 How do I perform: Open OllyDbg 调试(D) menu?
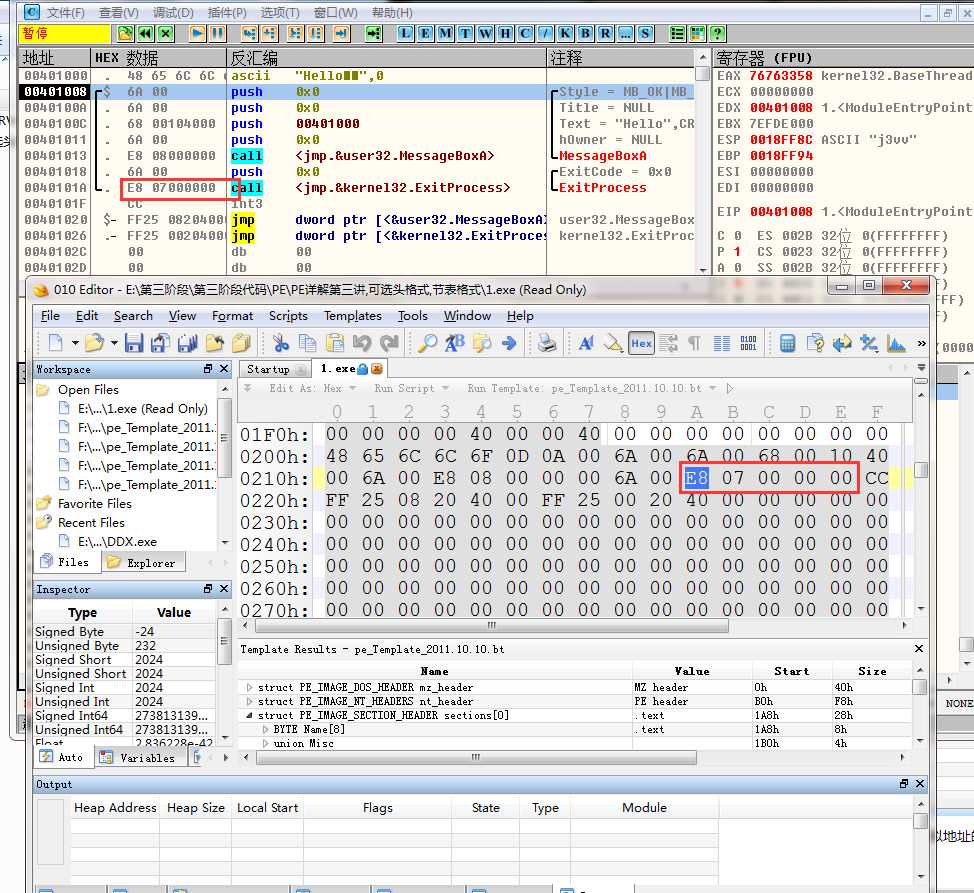pyautogui.click(x=173, y=12)
